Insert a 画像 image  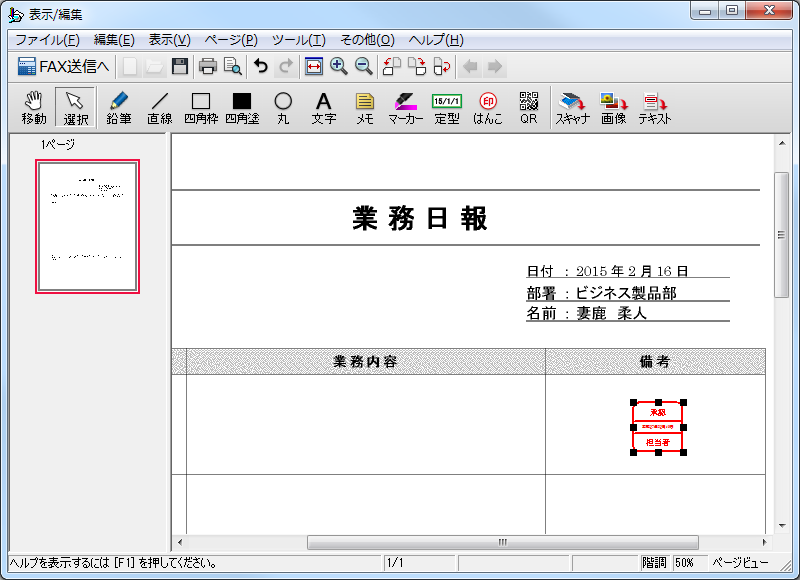[613, 108]
